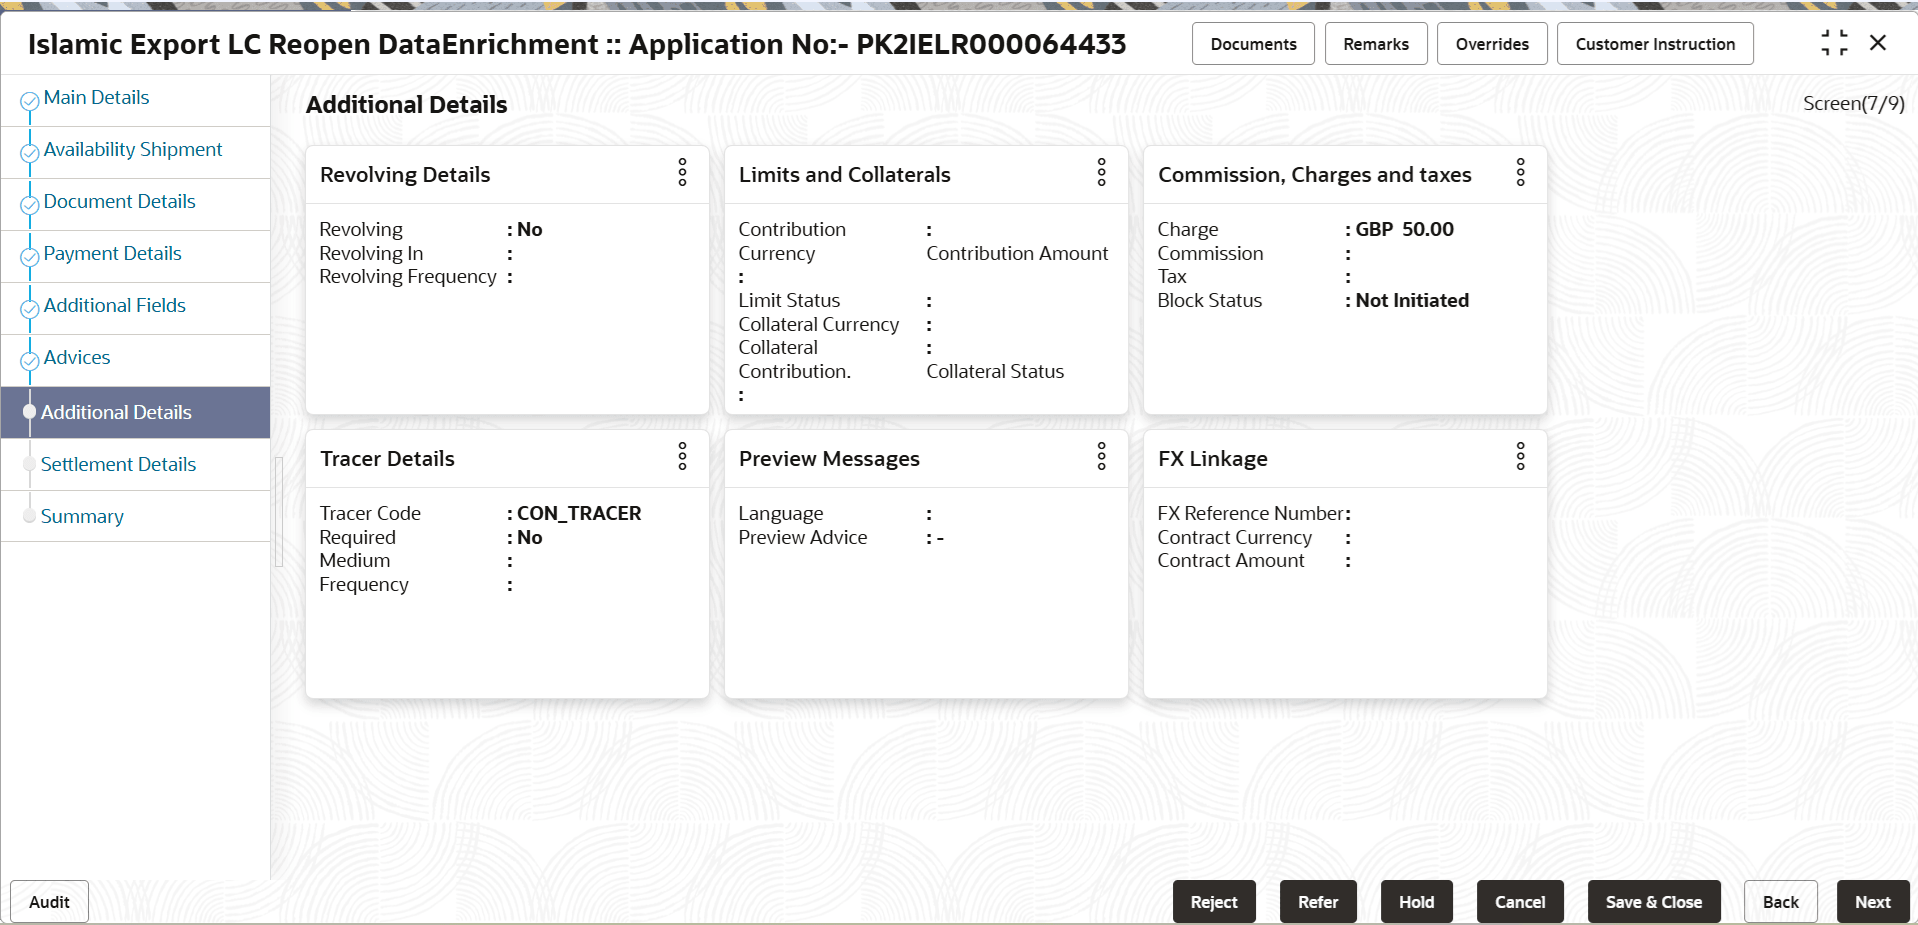
Task: Open Document Details section
Action: (119, 201)
